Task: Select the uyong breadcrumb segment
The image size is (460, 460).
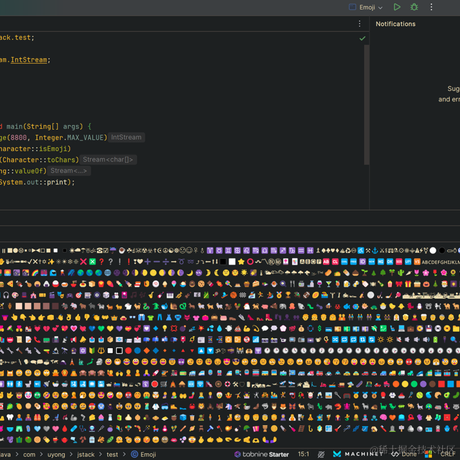Action: coord(56,455)
